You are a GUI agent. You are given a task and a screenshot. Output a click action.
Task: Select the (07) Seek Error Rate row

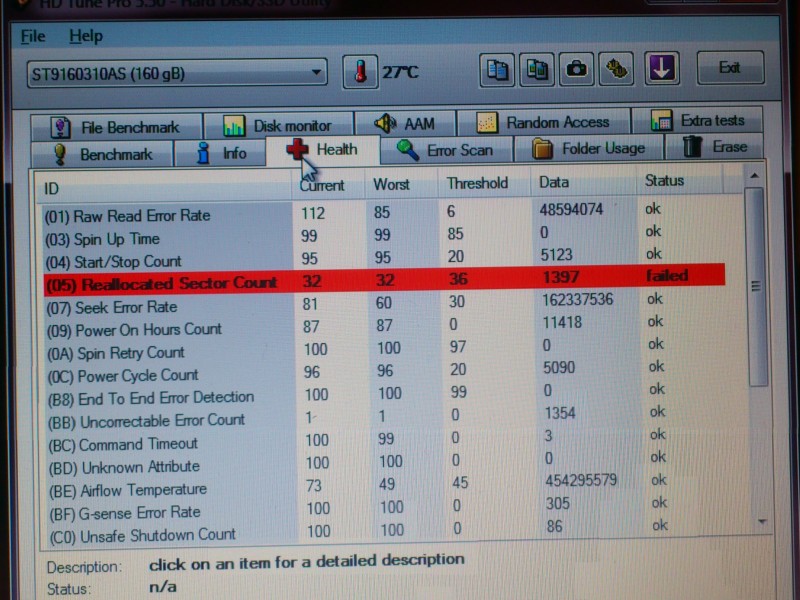(384, 303)
